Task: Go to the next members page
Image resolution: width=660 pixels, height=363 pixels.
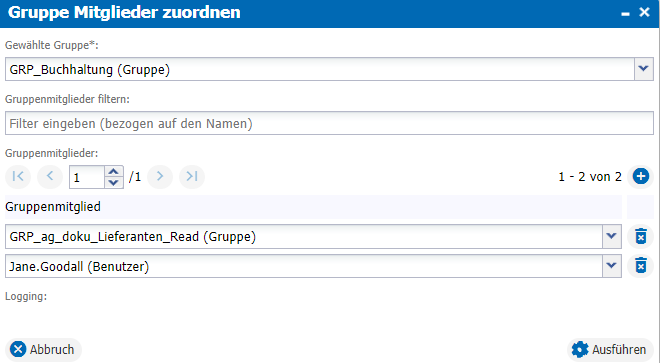Action: tap(160, 176)
